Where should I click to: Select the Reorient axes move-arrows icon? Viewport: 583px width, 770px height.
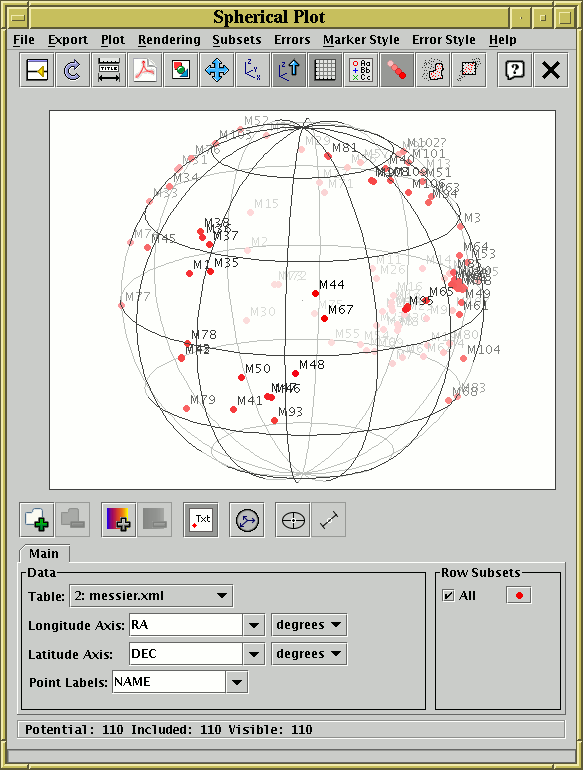(217, 70)
